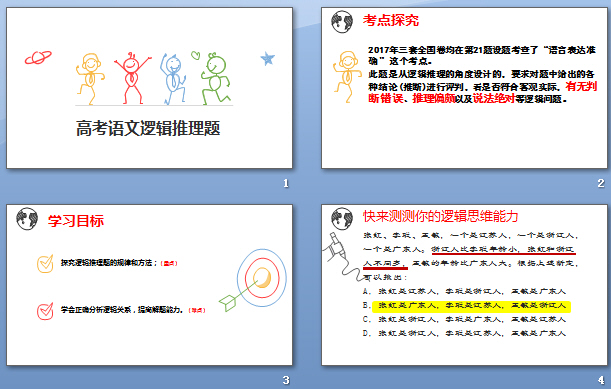
Task: Click the blue star icon on slide 1
Action: [x=268, y=58]
